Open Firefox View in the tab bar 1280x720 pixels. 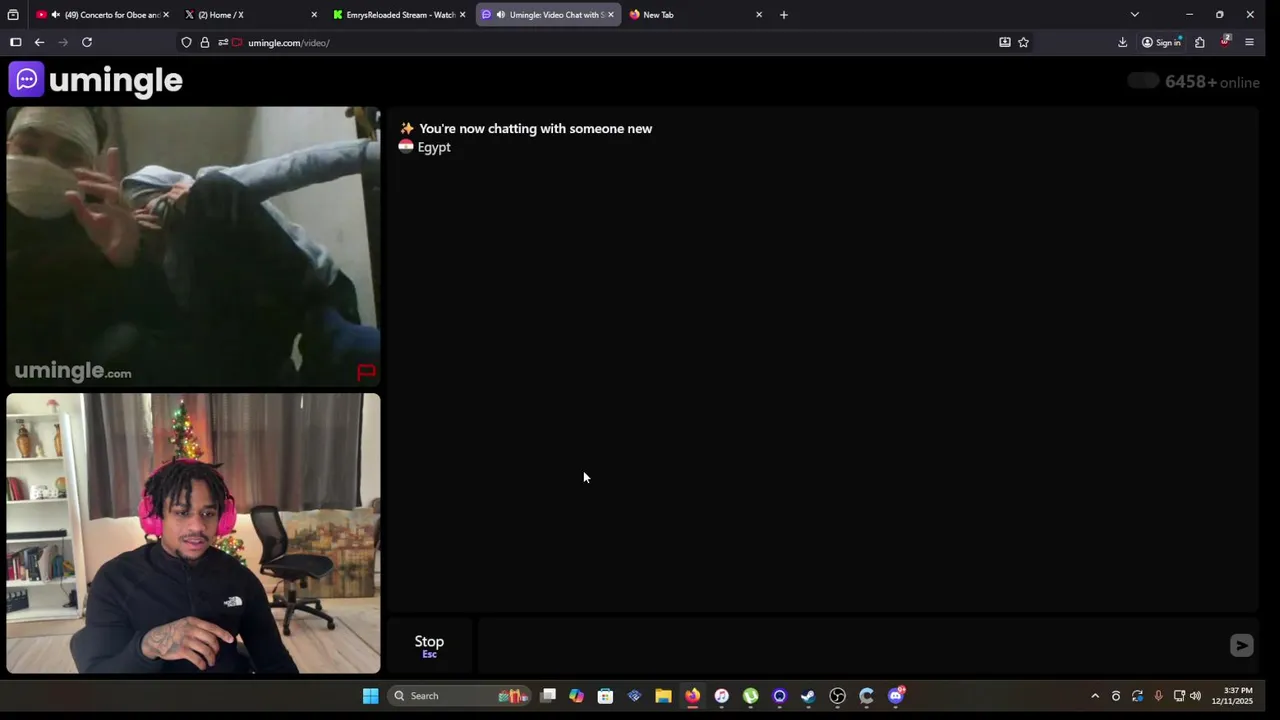13,15
